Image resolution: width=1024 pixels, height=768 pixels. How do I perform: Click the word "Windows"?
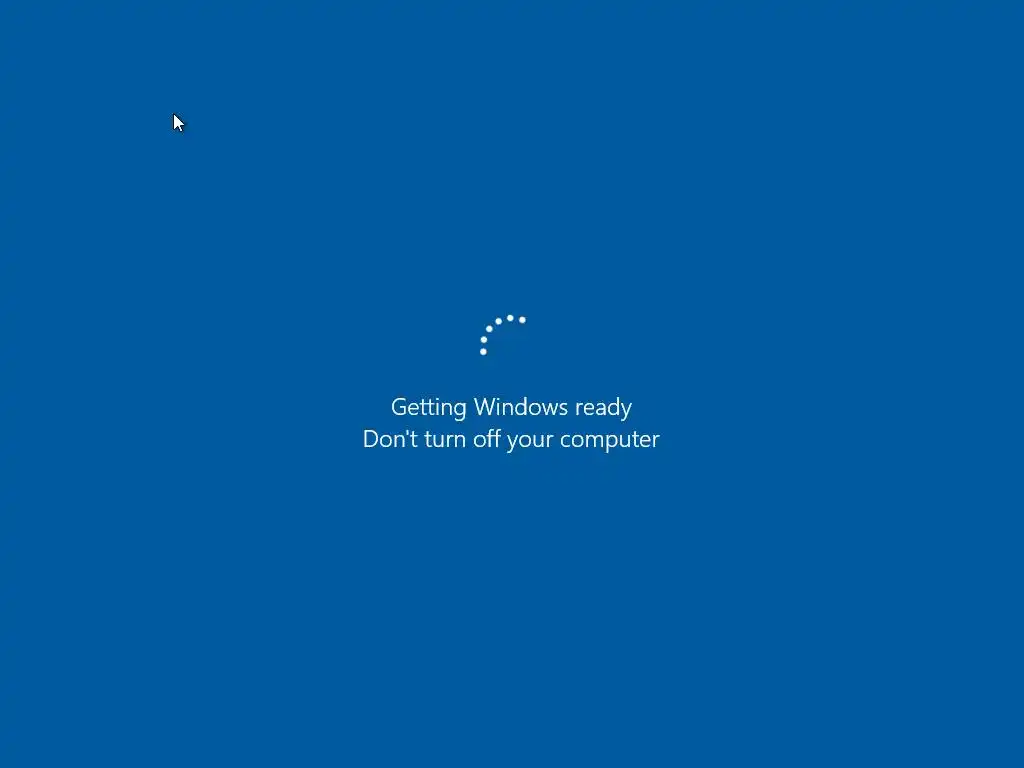[520, 407]
